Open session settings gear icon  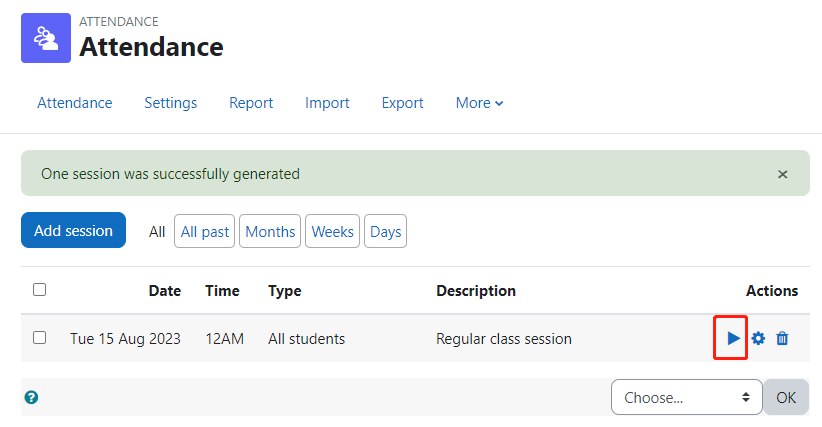point(758,338)
